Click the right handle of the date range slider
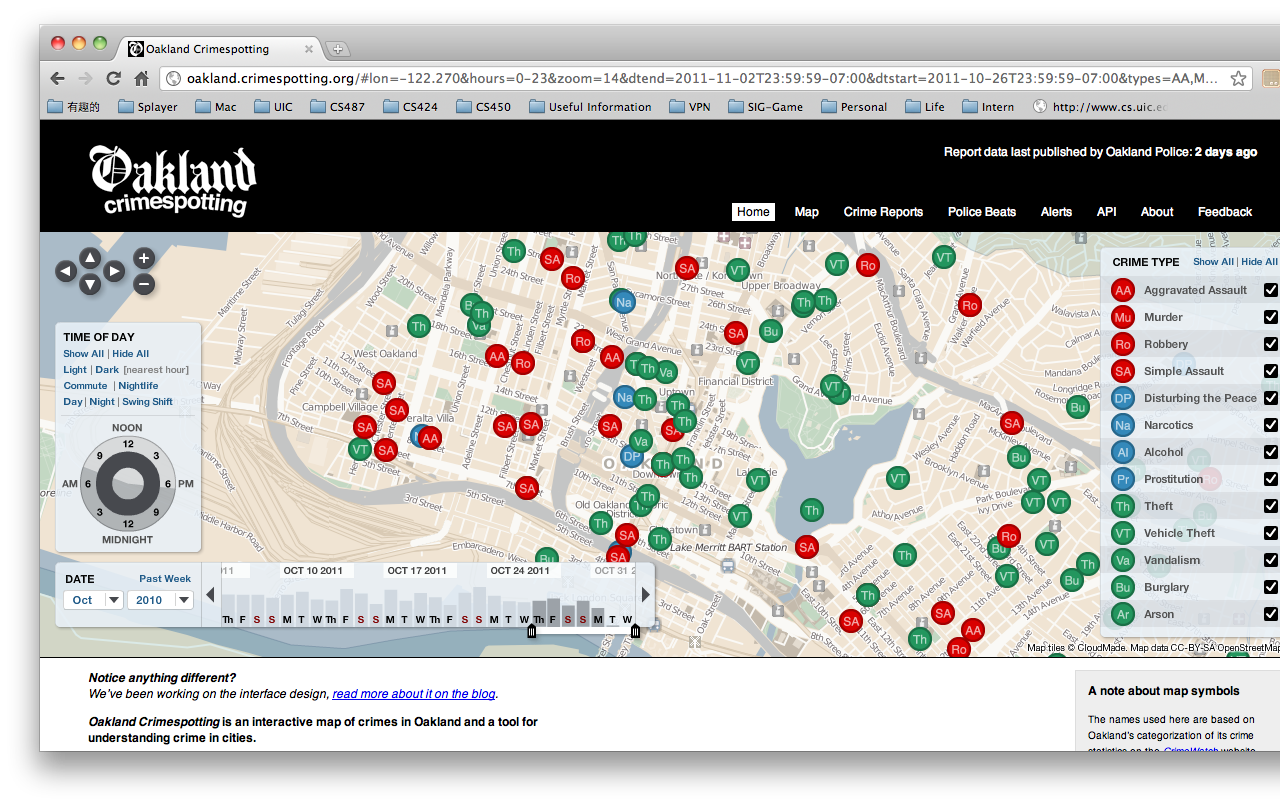The image size is (1280, 800). [x=635, y=630]
